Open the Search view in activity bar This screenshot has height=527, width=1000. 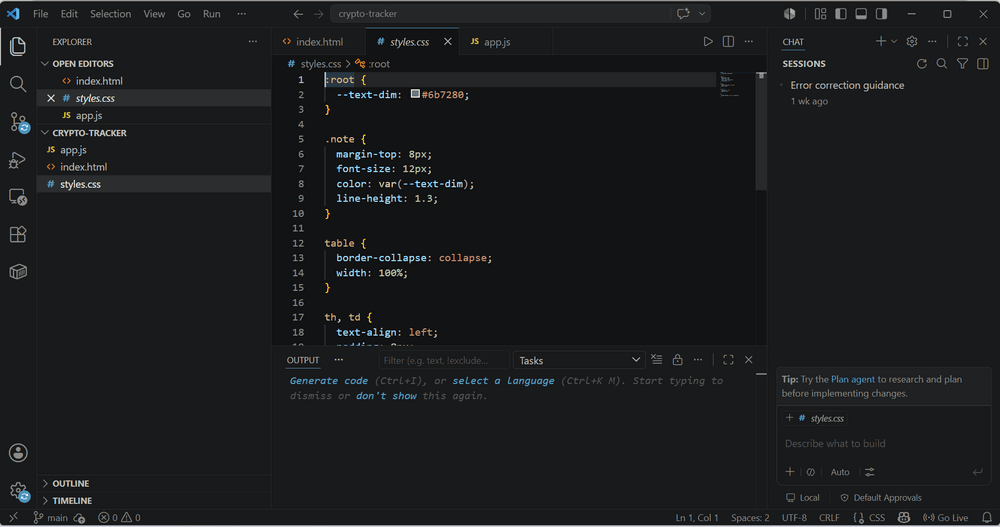point(18,84)
